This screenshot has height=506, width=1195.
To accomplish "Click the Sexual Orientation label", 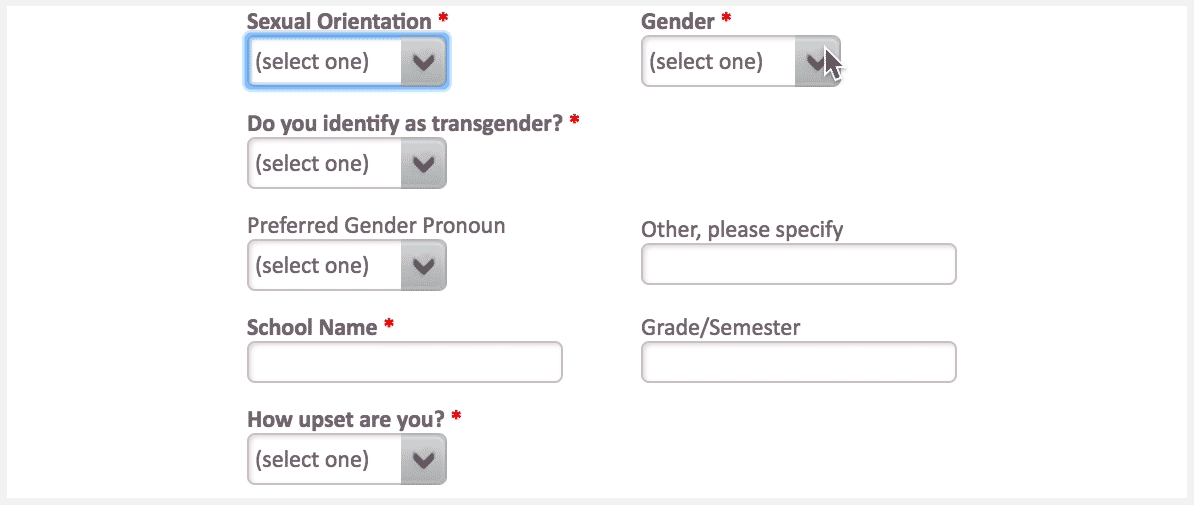I will [x=339, y=21].
